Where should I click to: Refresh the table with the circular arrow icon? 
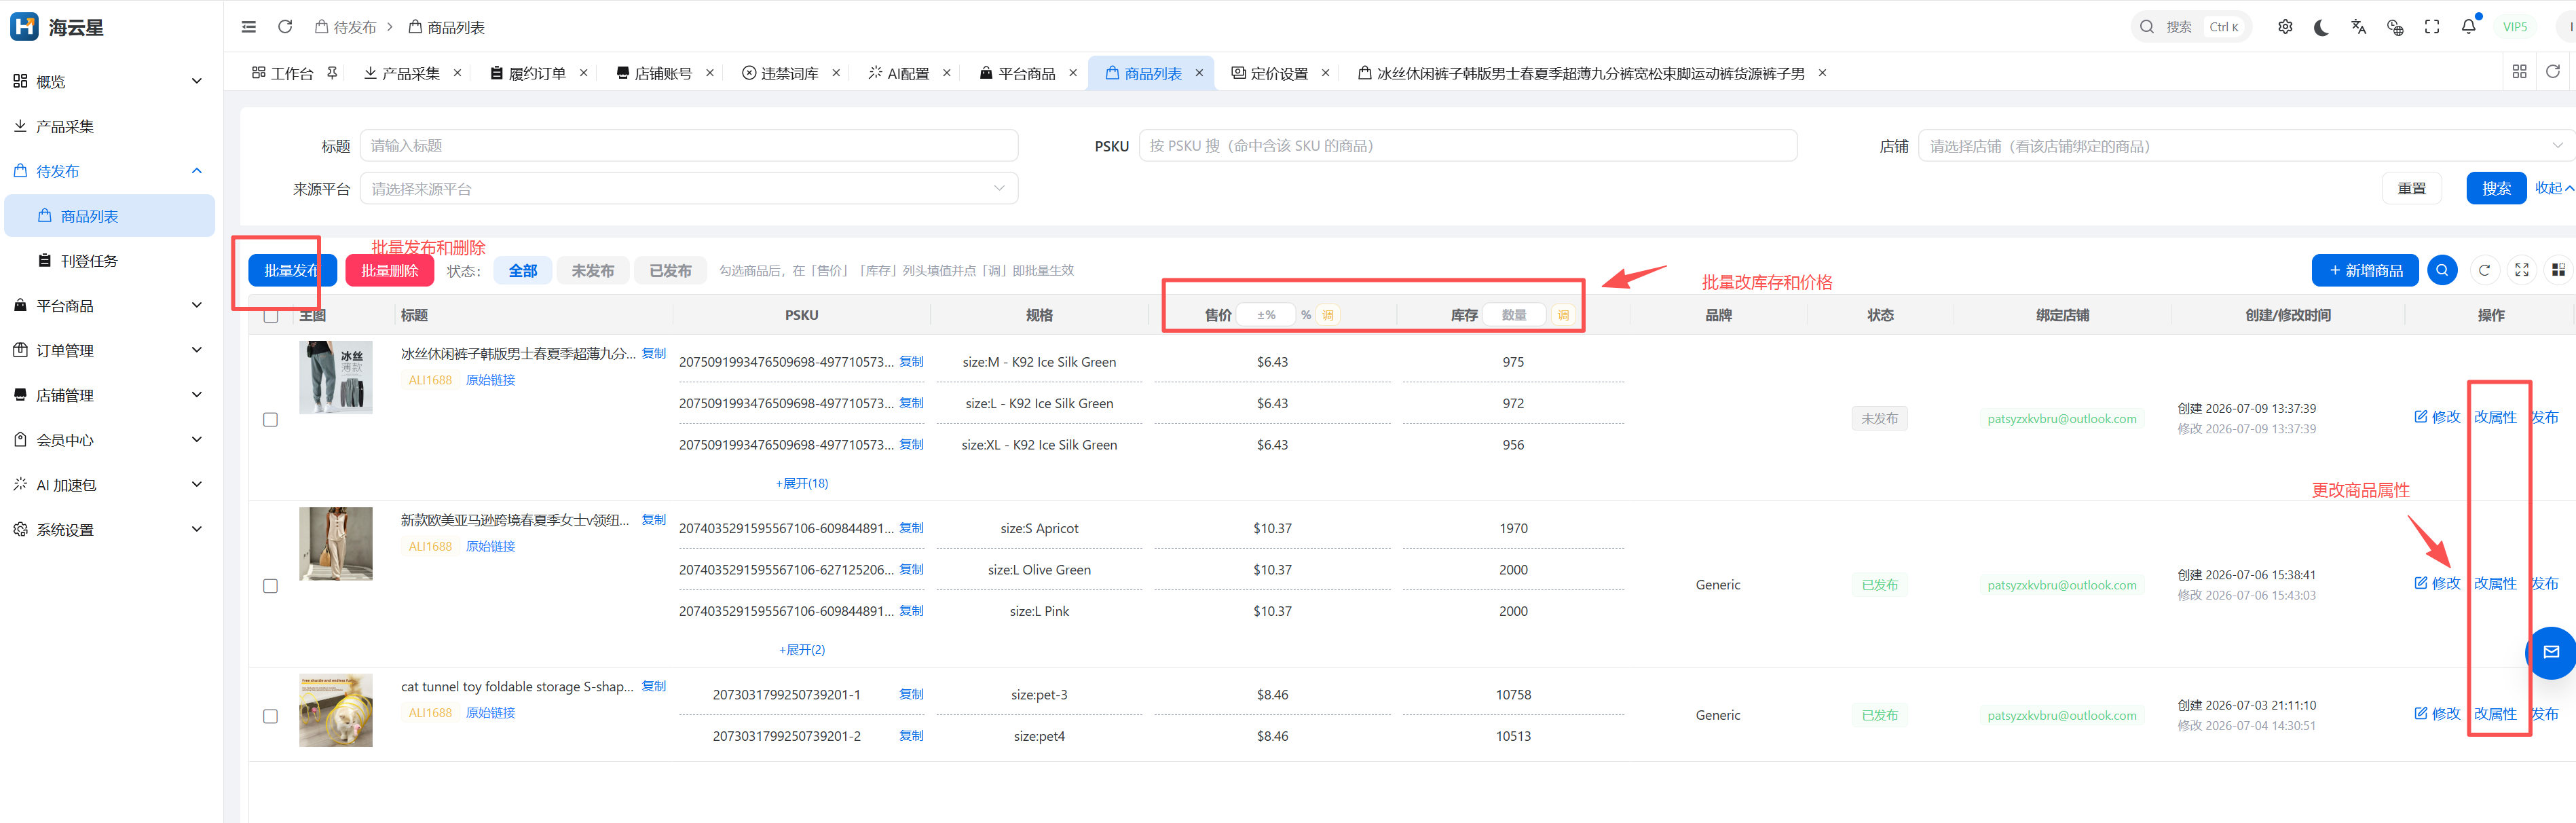2484,270
